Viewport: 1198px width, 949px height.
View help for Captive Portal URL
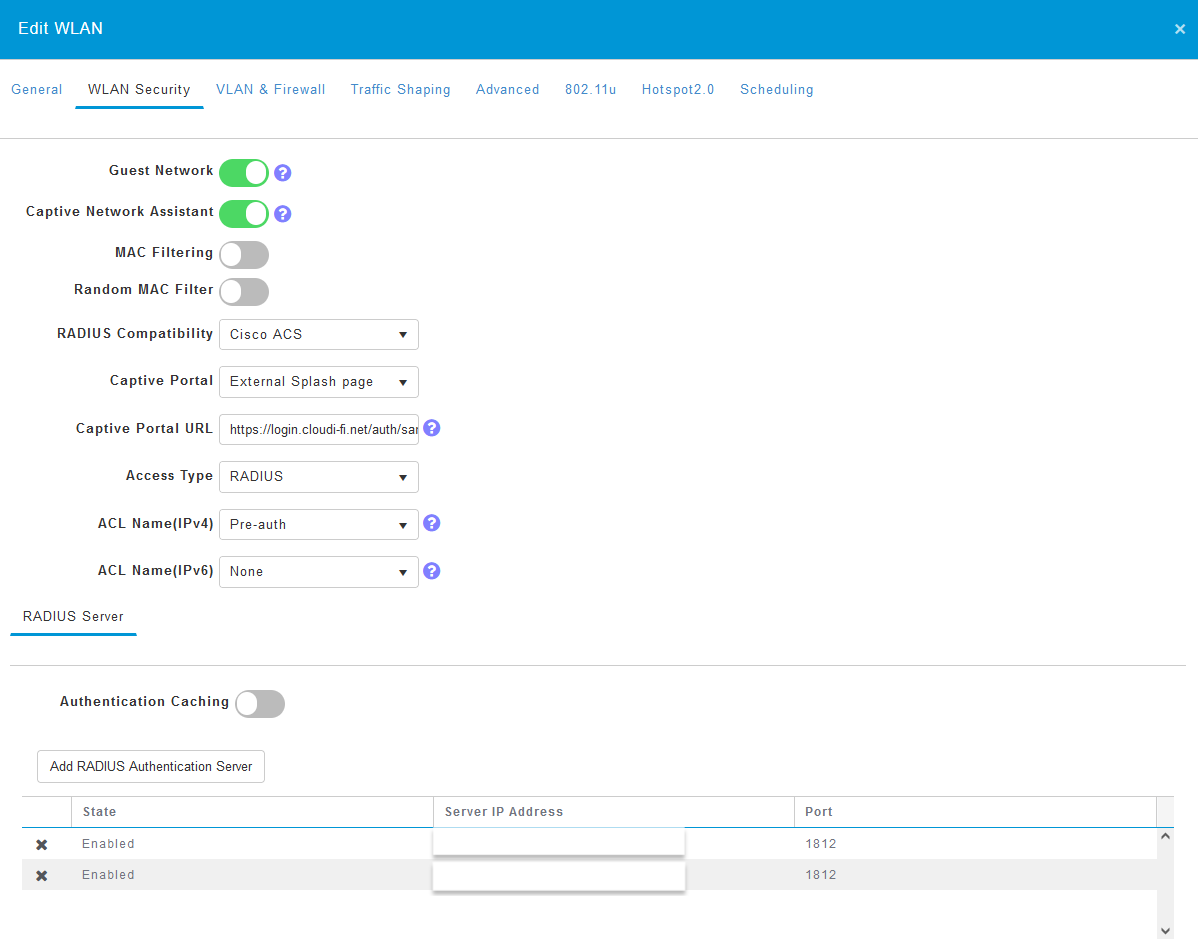431,427
